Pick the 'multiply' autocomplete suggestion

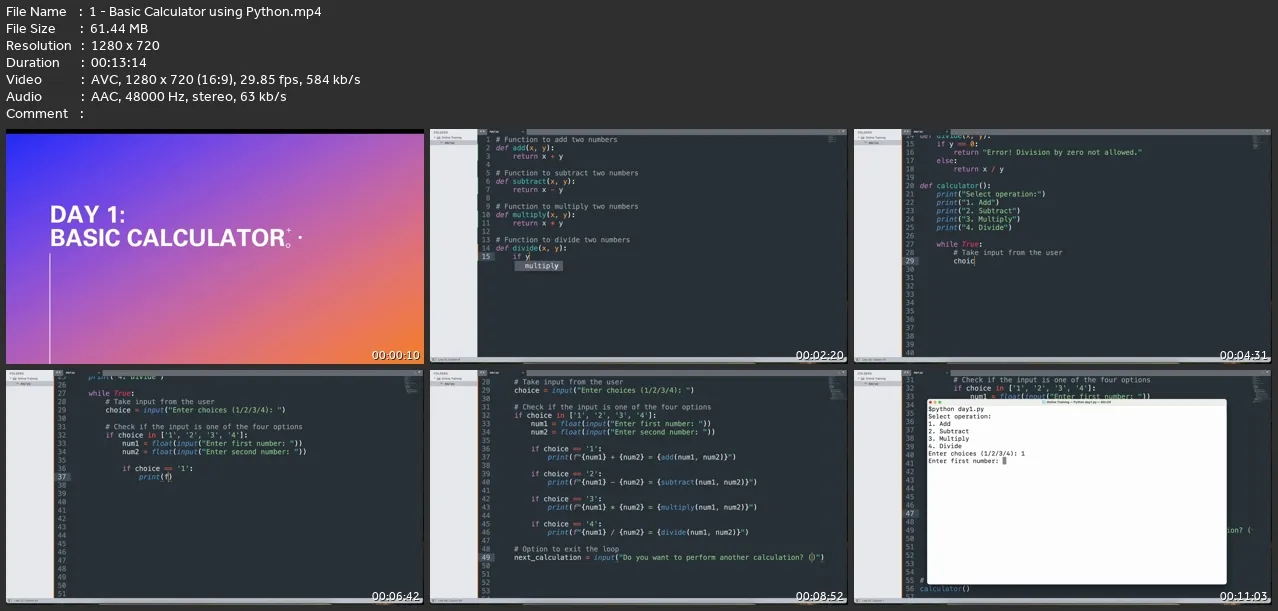541,266
